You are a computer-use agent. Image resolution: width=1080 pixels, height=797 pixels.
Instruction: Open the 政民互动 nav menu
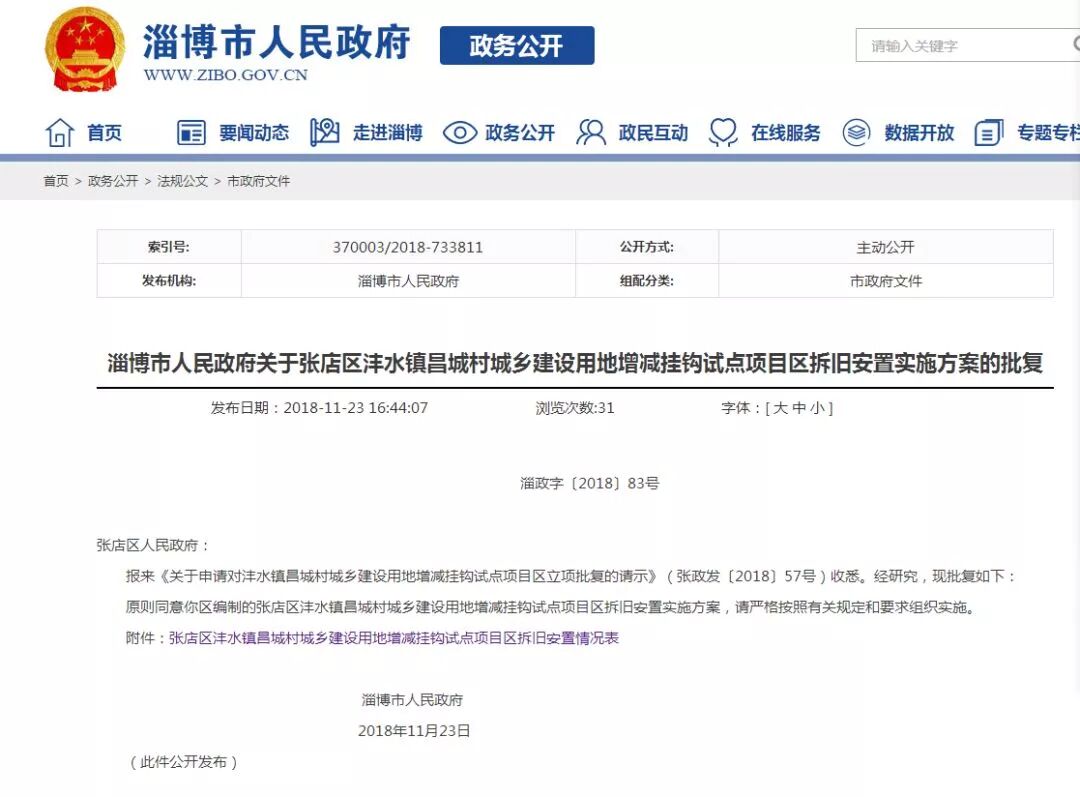click(653, 132)
